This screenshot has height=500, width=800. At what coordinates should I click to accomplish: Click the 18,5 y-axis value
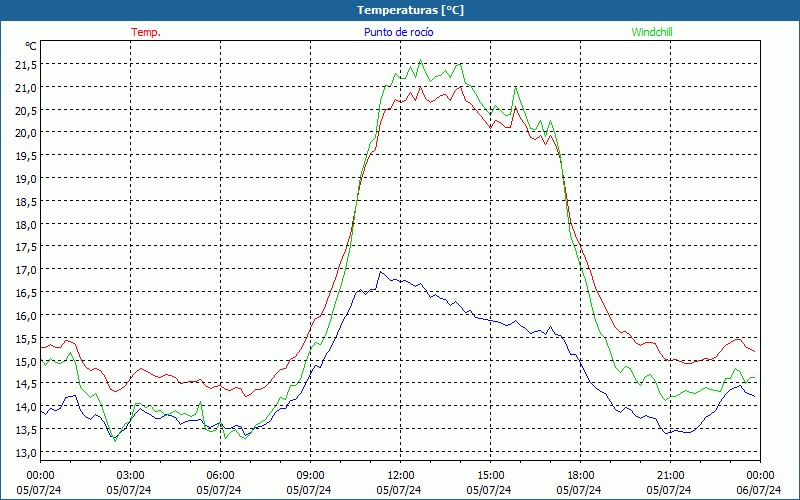coord(26,202)
